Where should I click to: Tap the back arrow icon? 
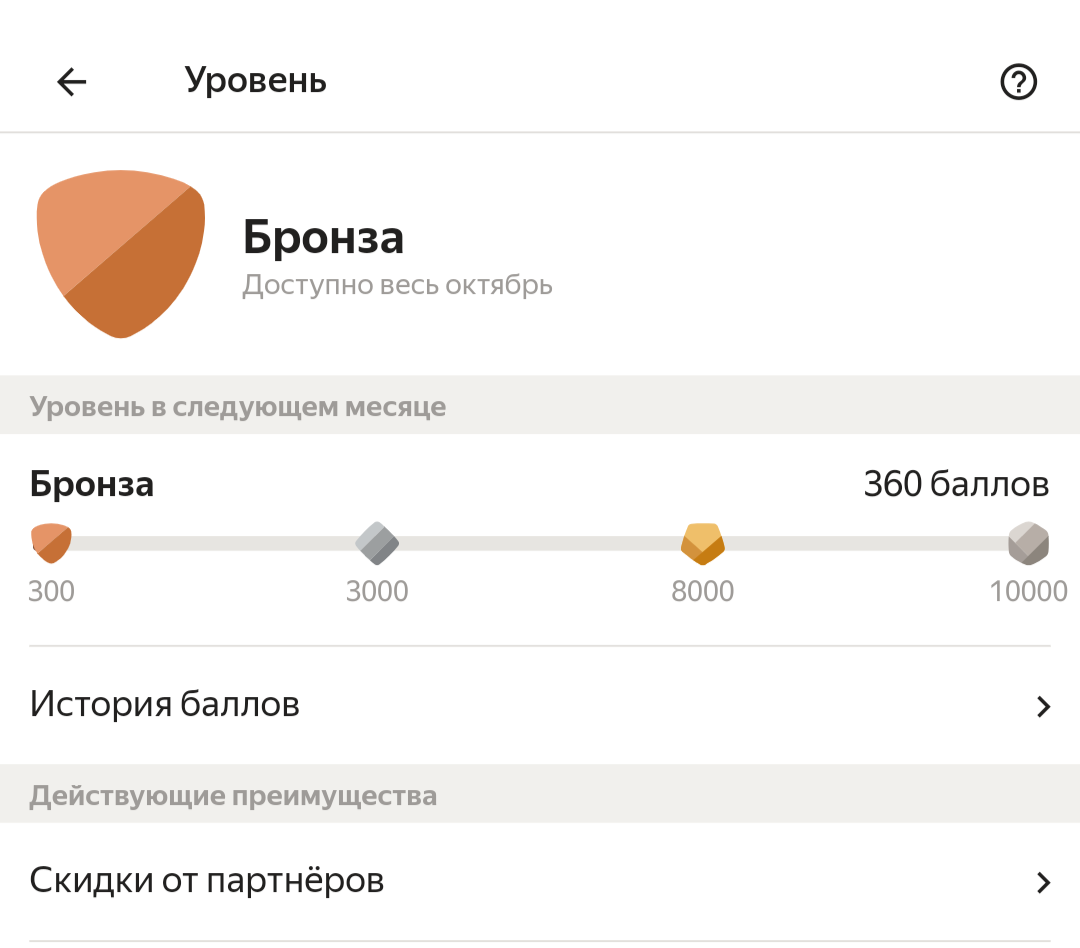(x=72, y=81)
